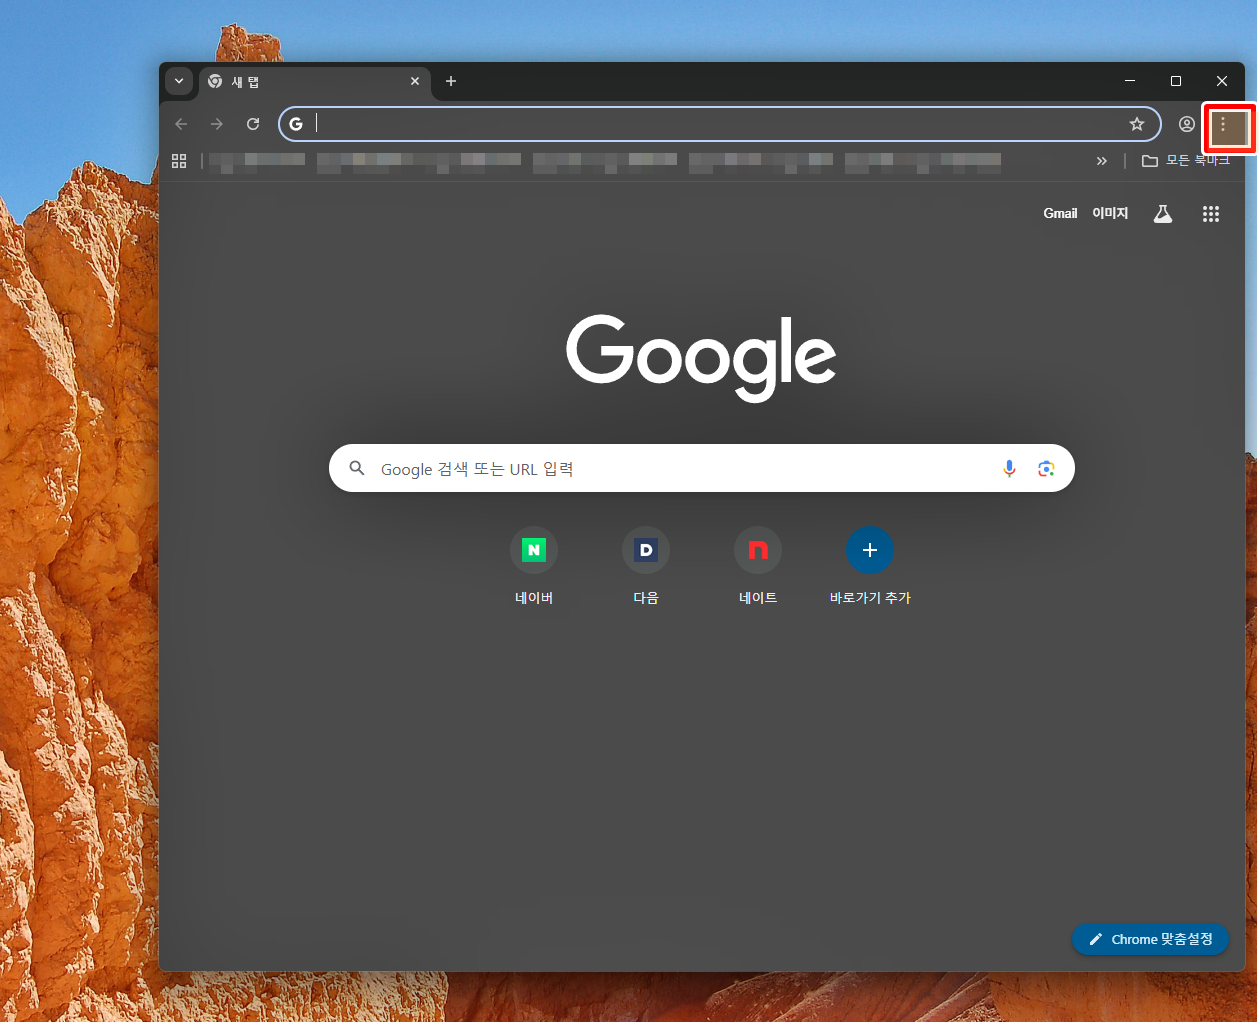Viewport: 1259px width, 1022px height.
Task: Click the magnifier icon in search box
Action: [357, 468]
